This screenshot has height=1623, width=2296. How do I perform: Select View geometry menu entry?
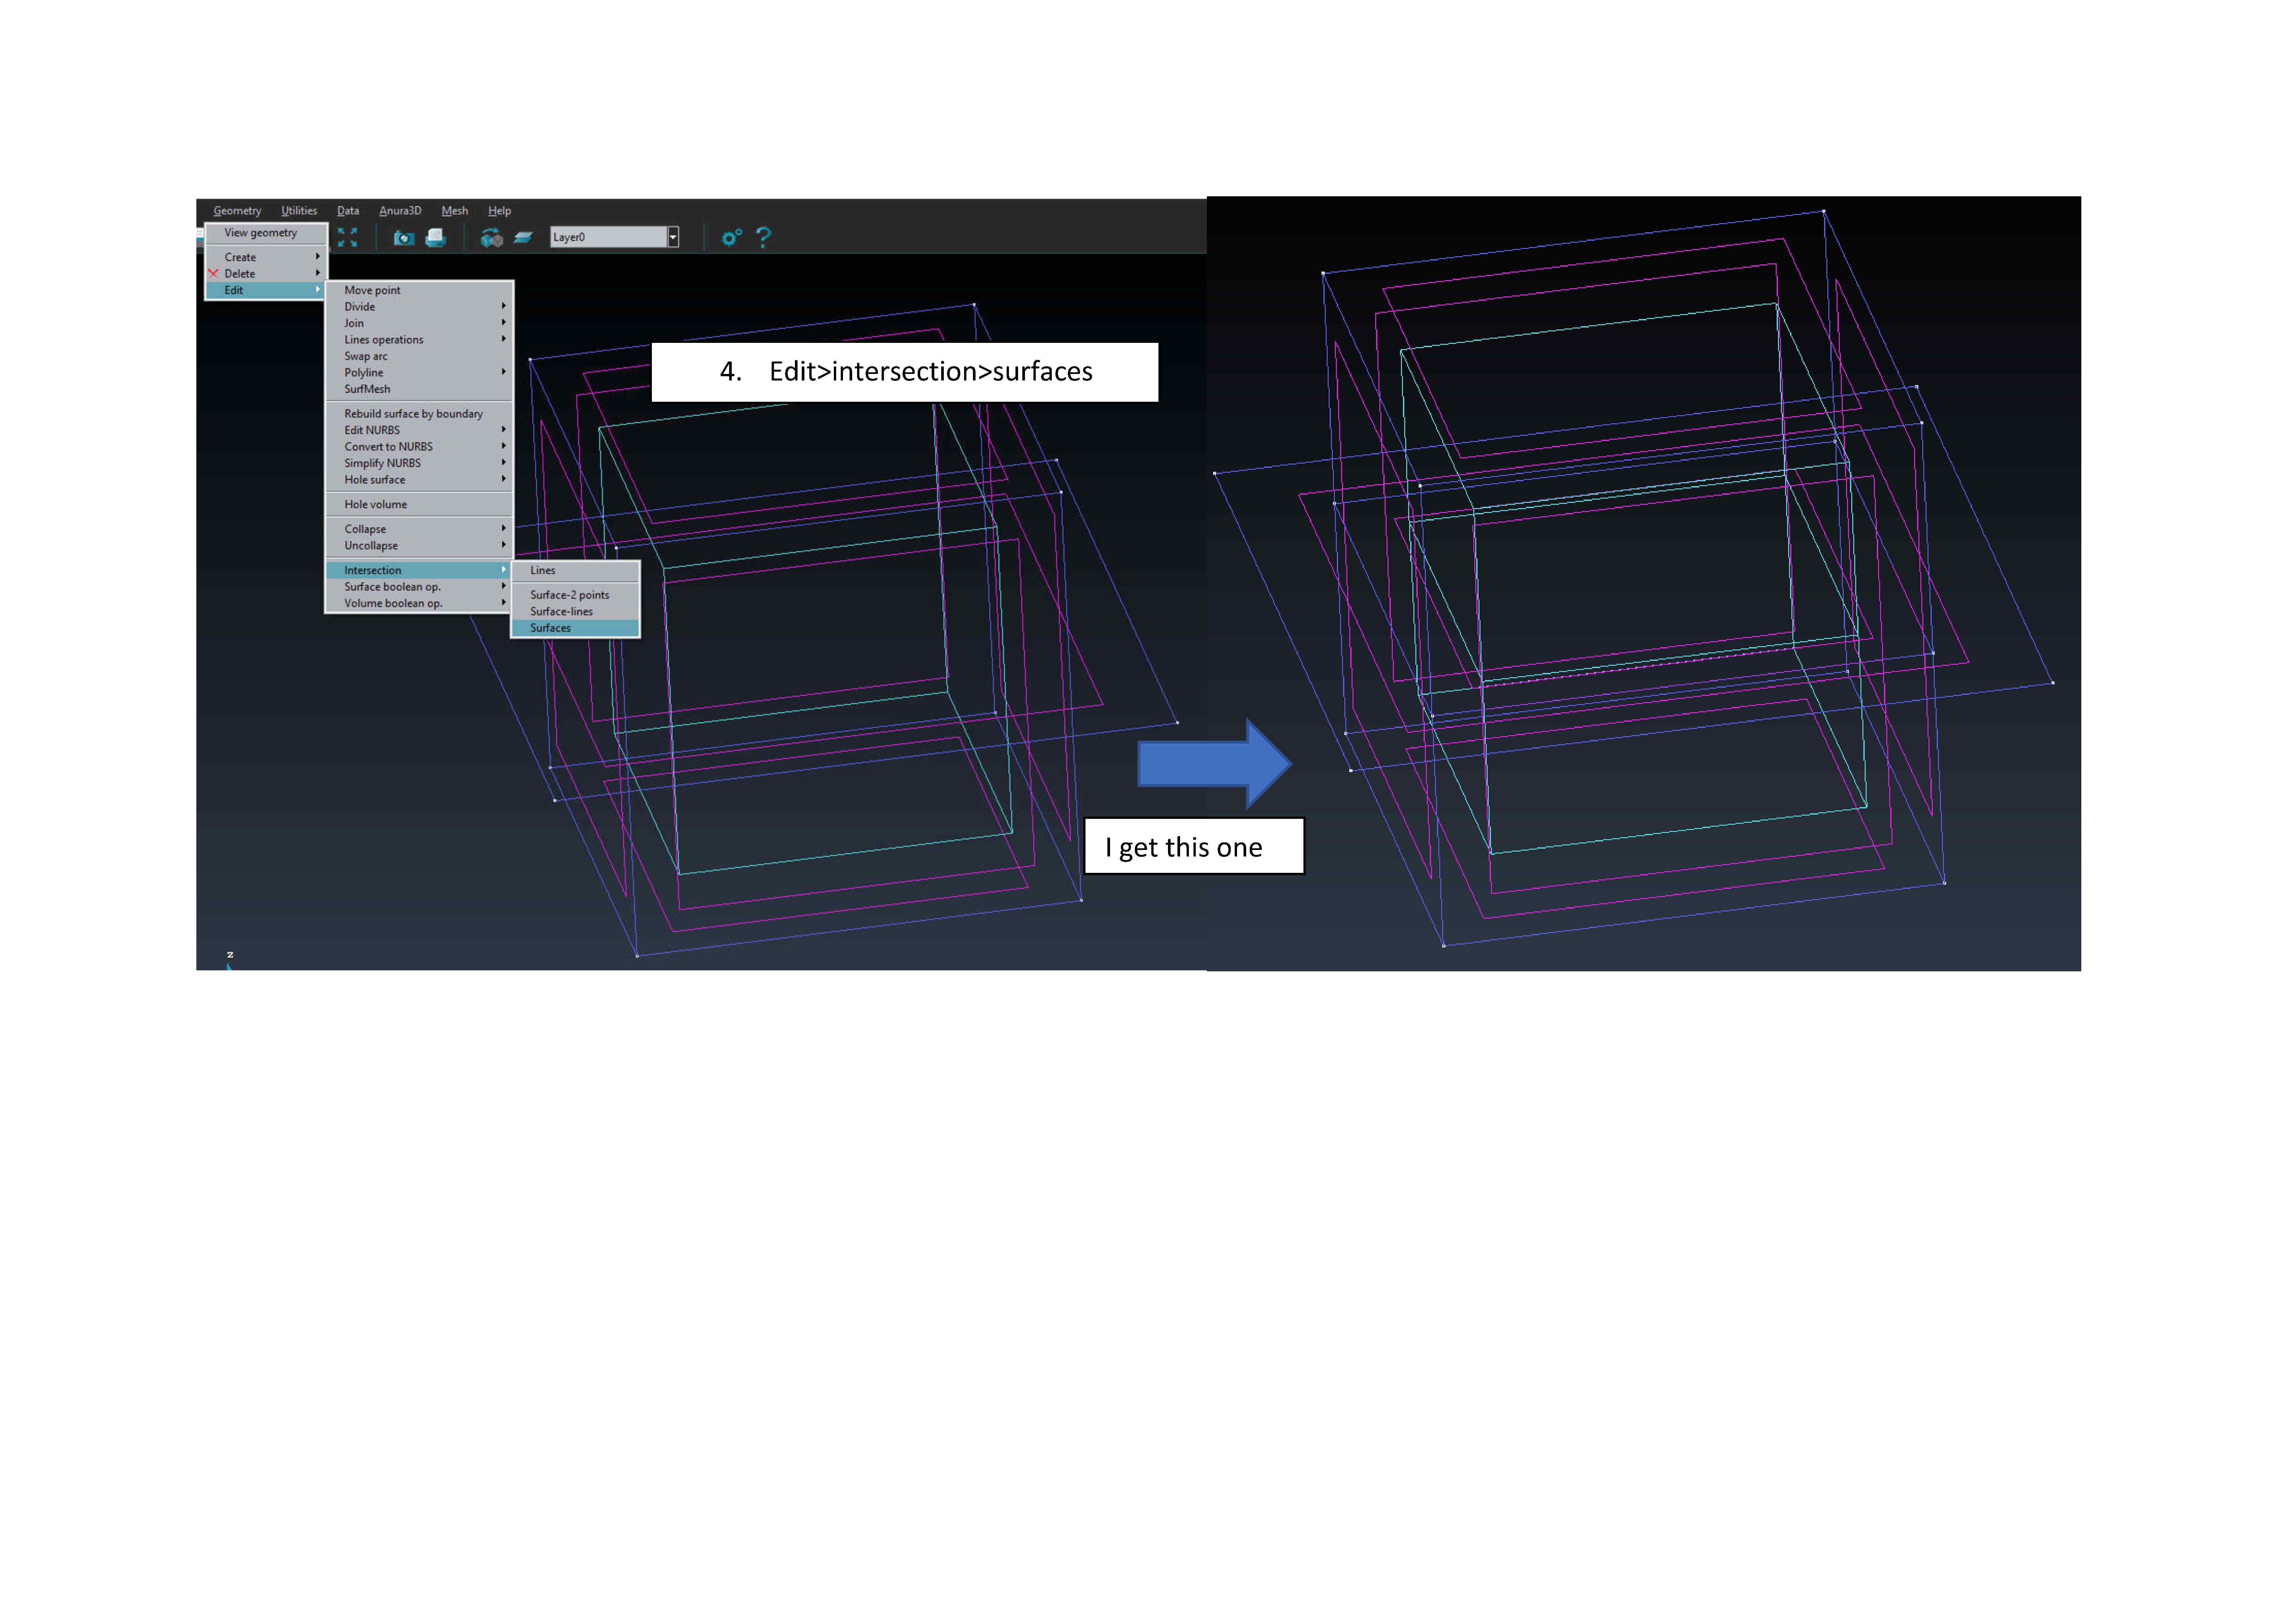pyautogui.click(x=266, y=233)
